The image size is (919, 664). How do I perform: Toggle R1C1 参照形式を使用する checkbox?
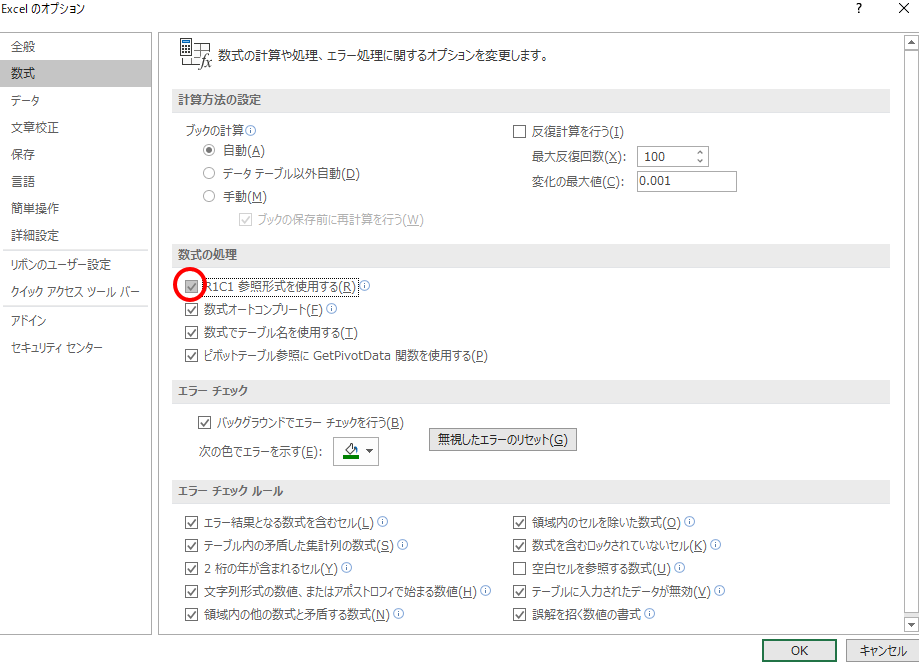click(191, 286)
